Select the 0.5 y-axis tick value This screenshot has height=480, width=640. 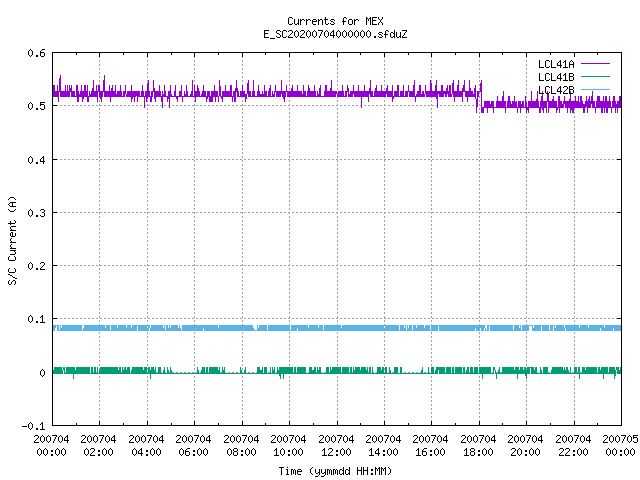tap(36, 106)
